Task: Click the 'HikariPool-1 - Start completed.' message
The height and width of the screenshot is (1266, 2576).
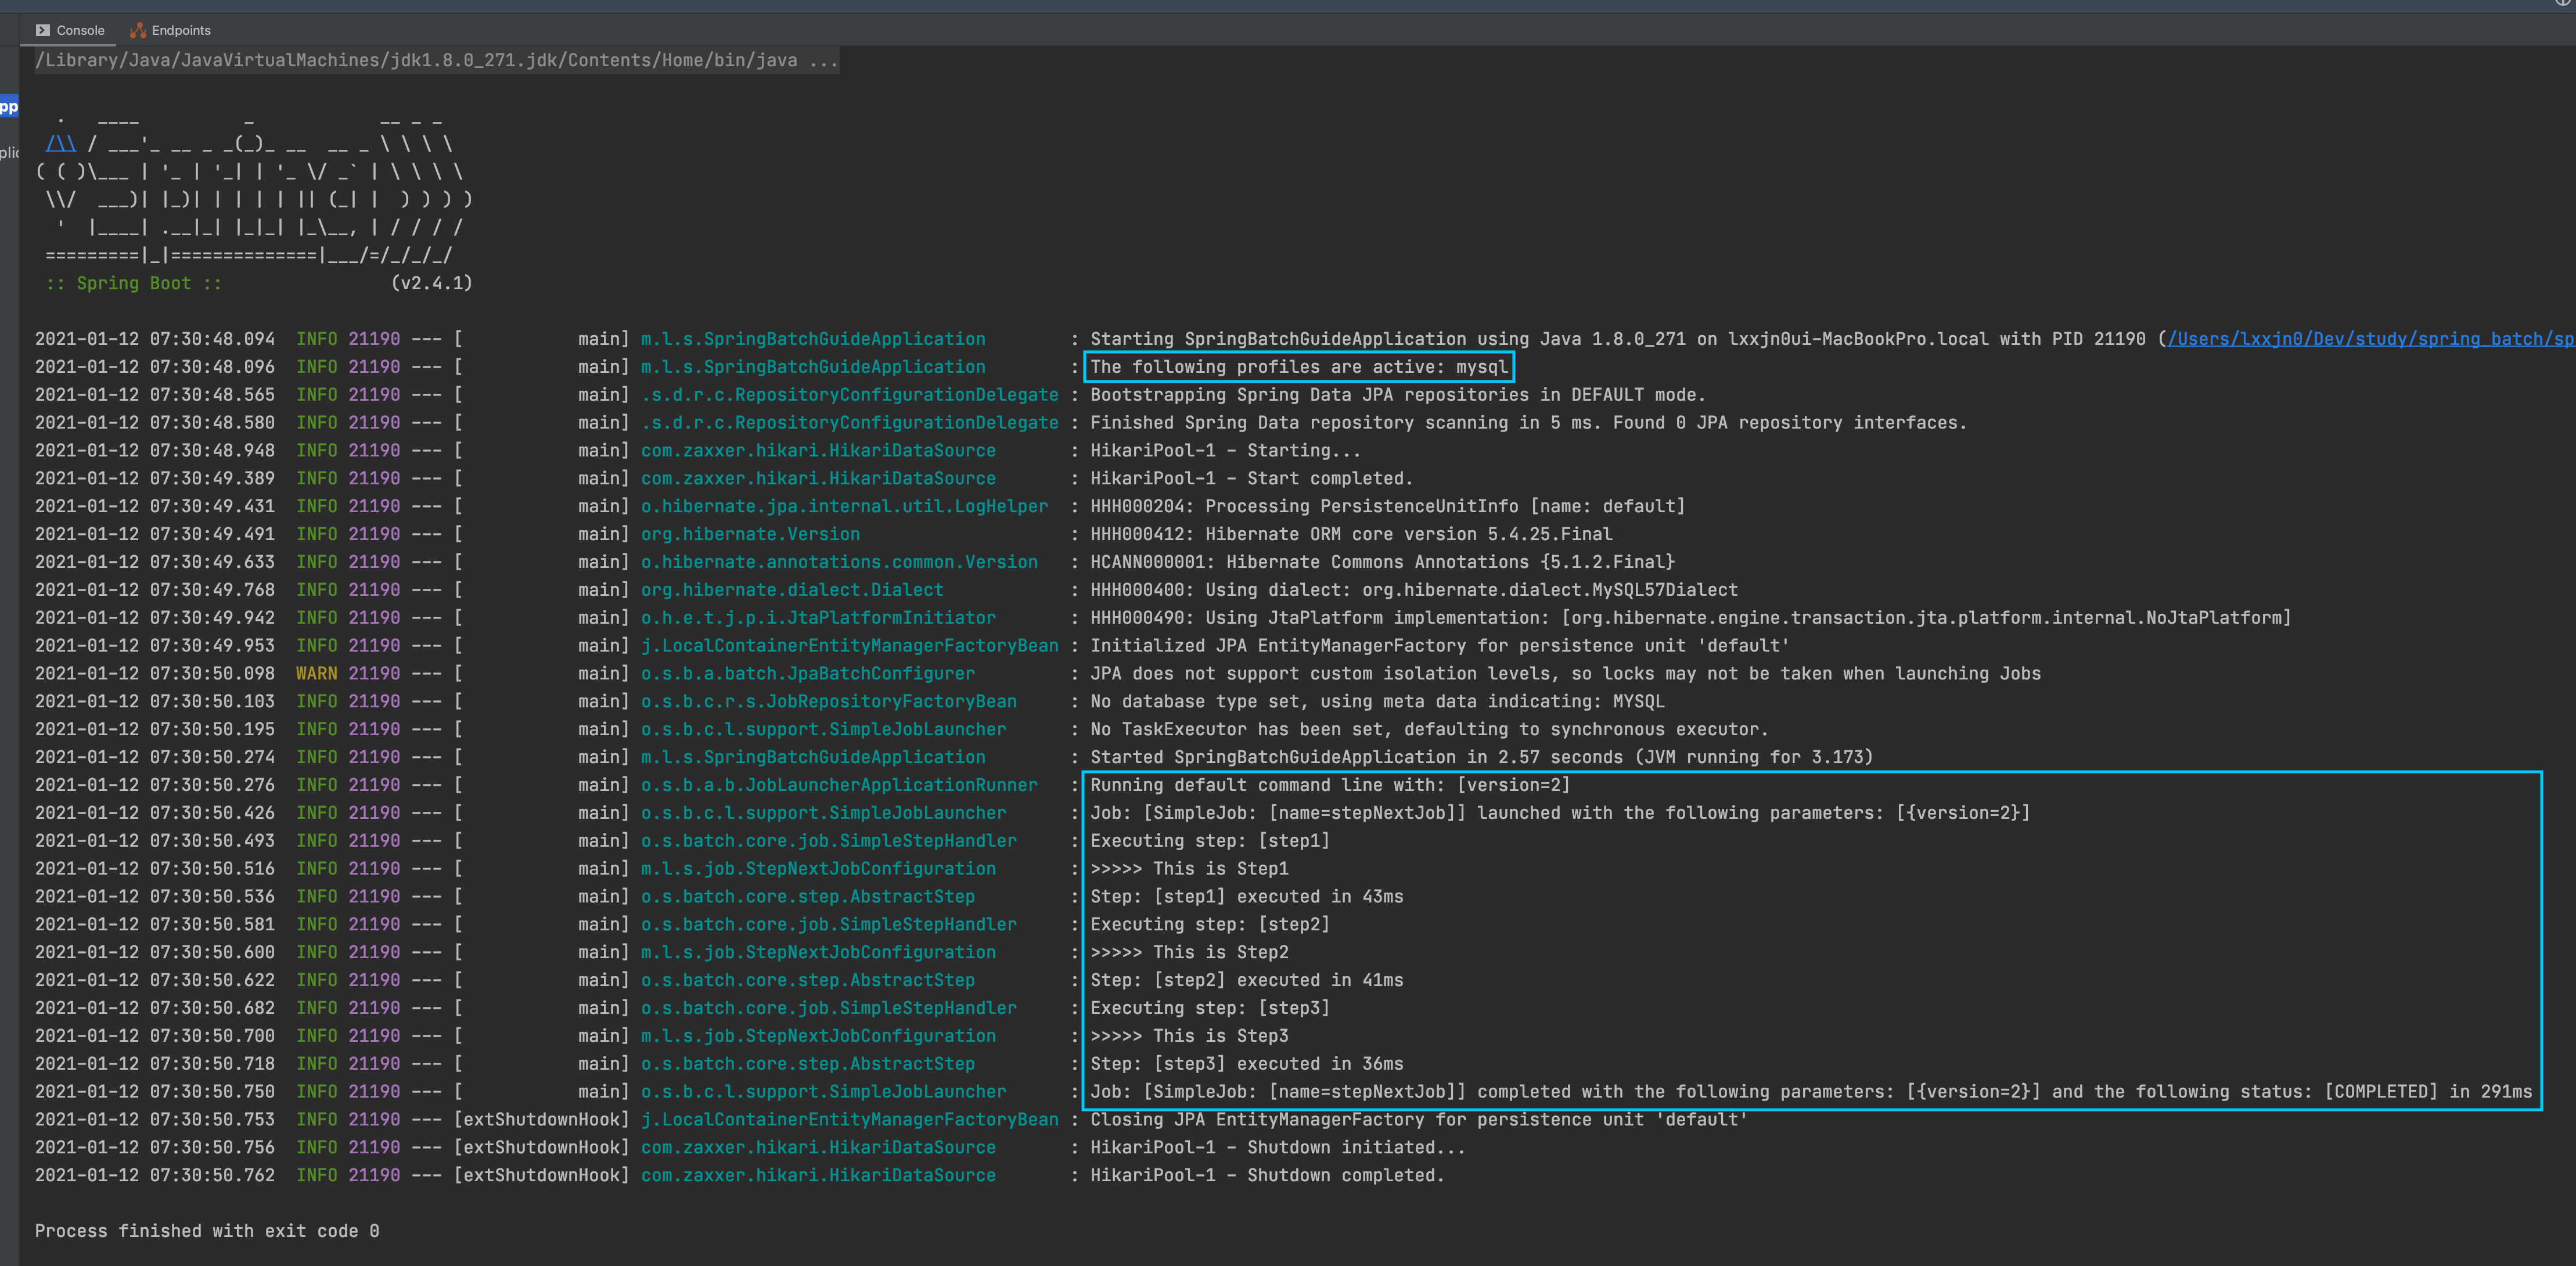Action: click(1251, 479)
